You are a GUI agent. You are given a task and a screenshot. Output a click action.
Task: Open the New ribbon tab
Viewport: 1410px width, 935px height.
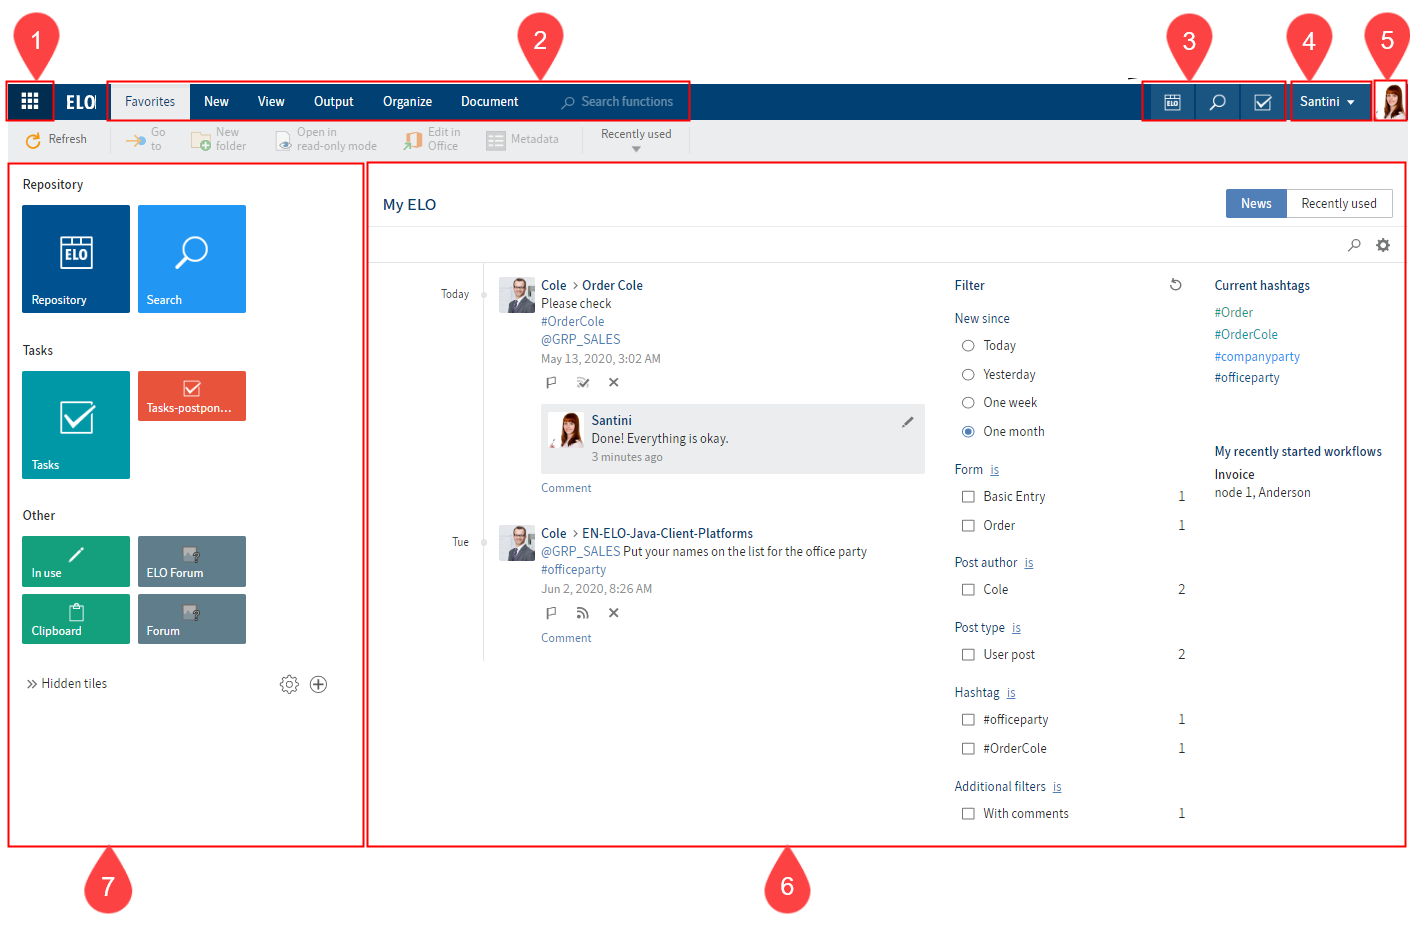click(x=216, y=102)
